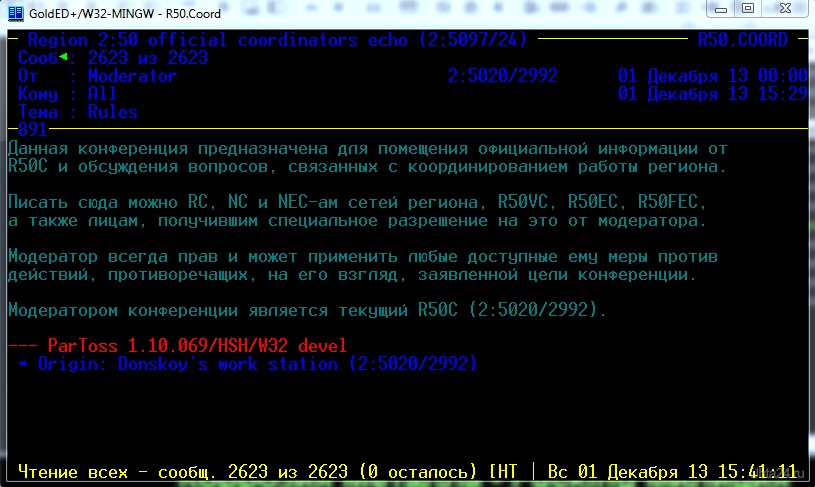The image size is (815, 487).
Task: Click the line 'Модератором конференции является текущий R50C'
Action: point(307,310)
